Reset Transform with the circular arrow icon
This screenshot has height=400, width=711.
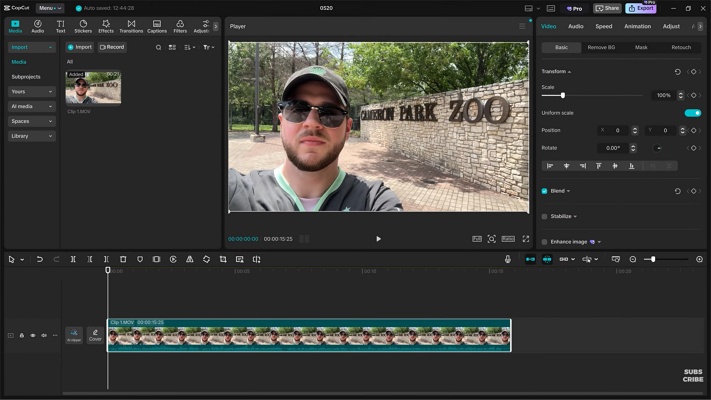point(677,72)
